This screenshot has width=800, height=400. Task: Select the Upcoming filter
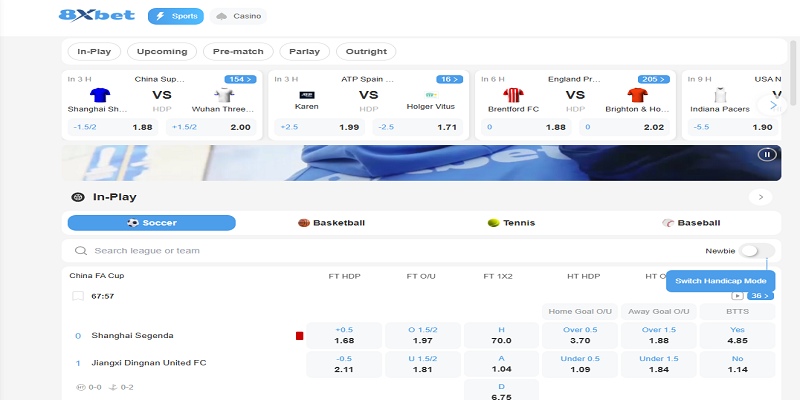click(x=162, y=52)
